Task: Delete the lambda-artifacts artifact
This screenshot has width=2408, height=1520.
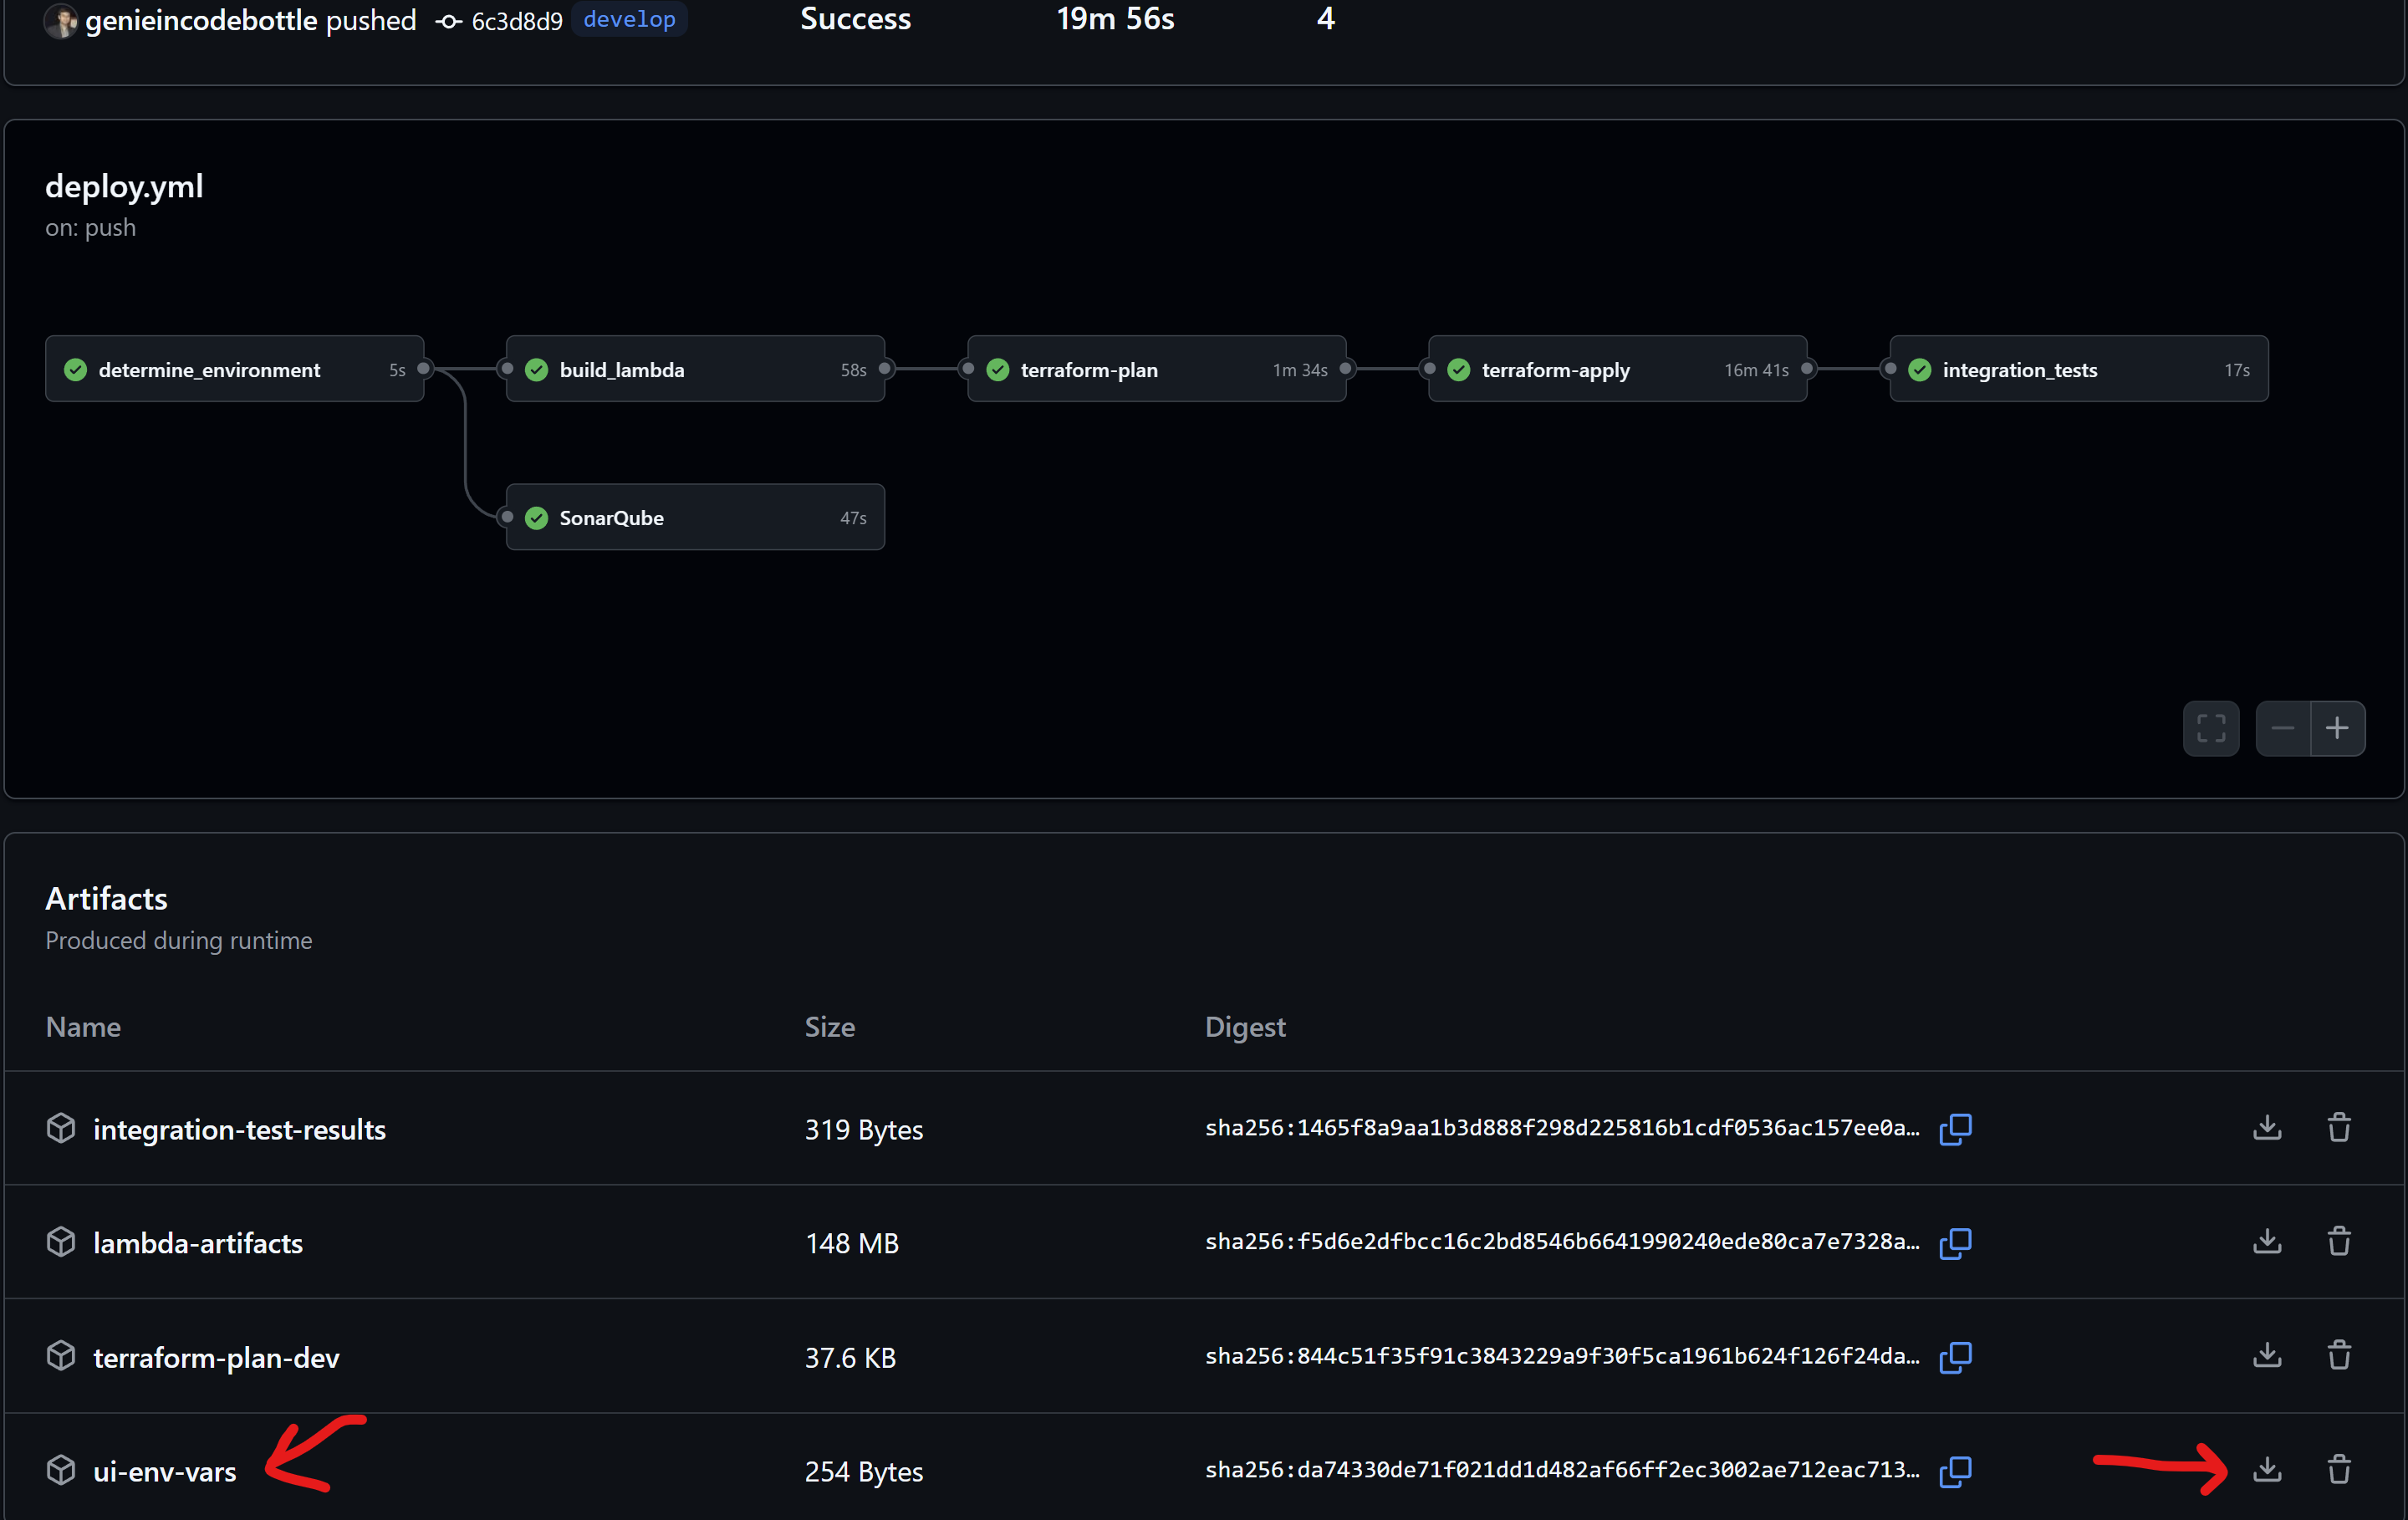Action: [2338, 1241]
